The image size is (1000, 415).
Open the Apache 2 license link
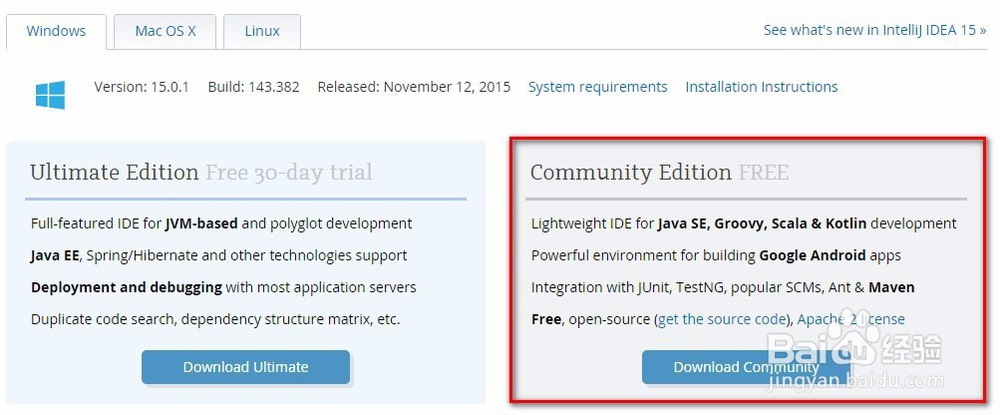click(851, 320)
